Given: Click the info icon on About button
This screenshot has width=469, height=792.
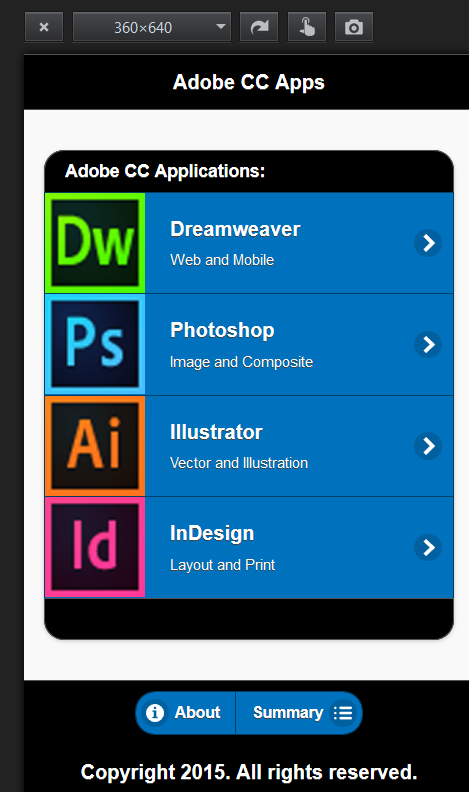Looking at the screenshot, I should pos(155,713).
